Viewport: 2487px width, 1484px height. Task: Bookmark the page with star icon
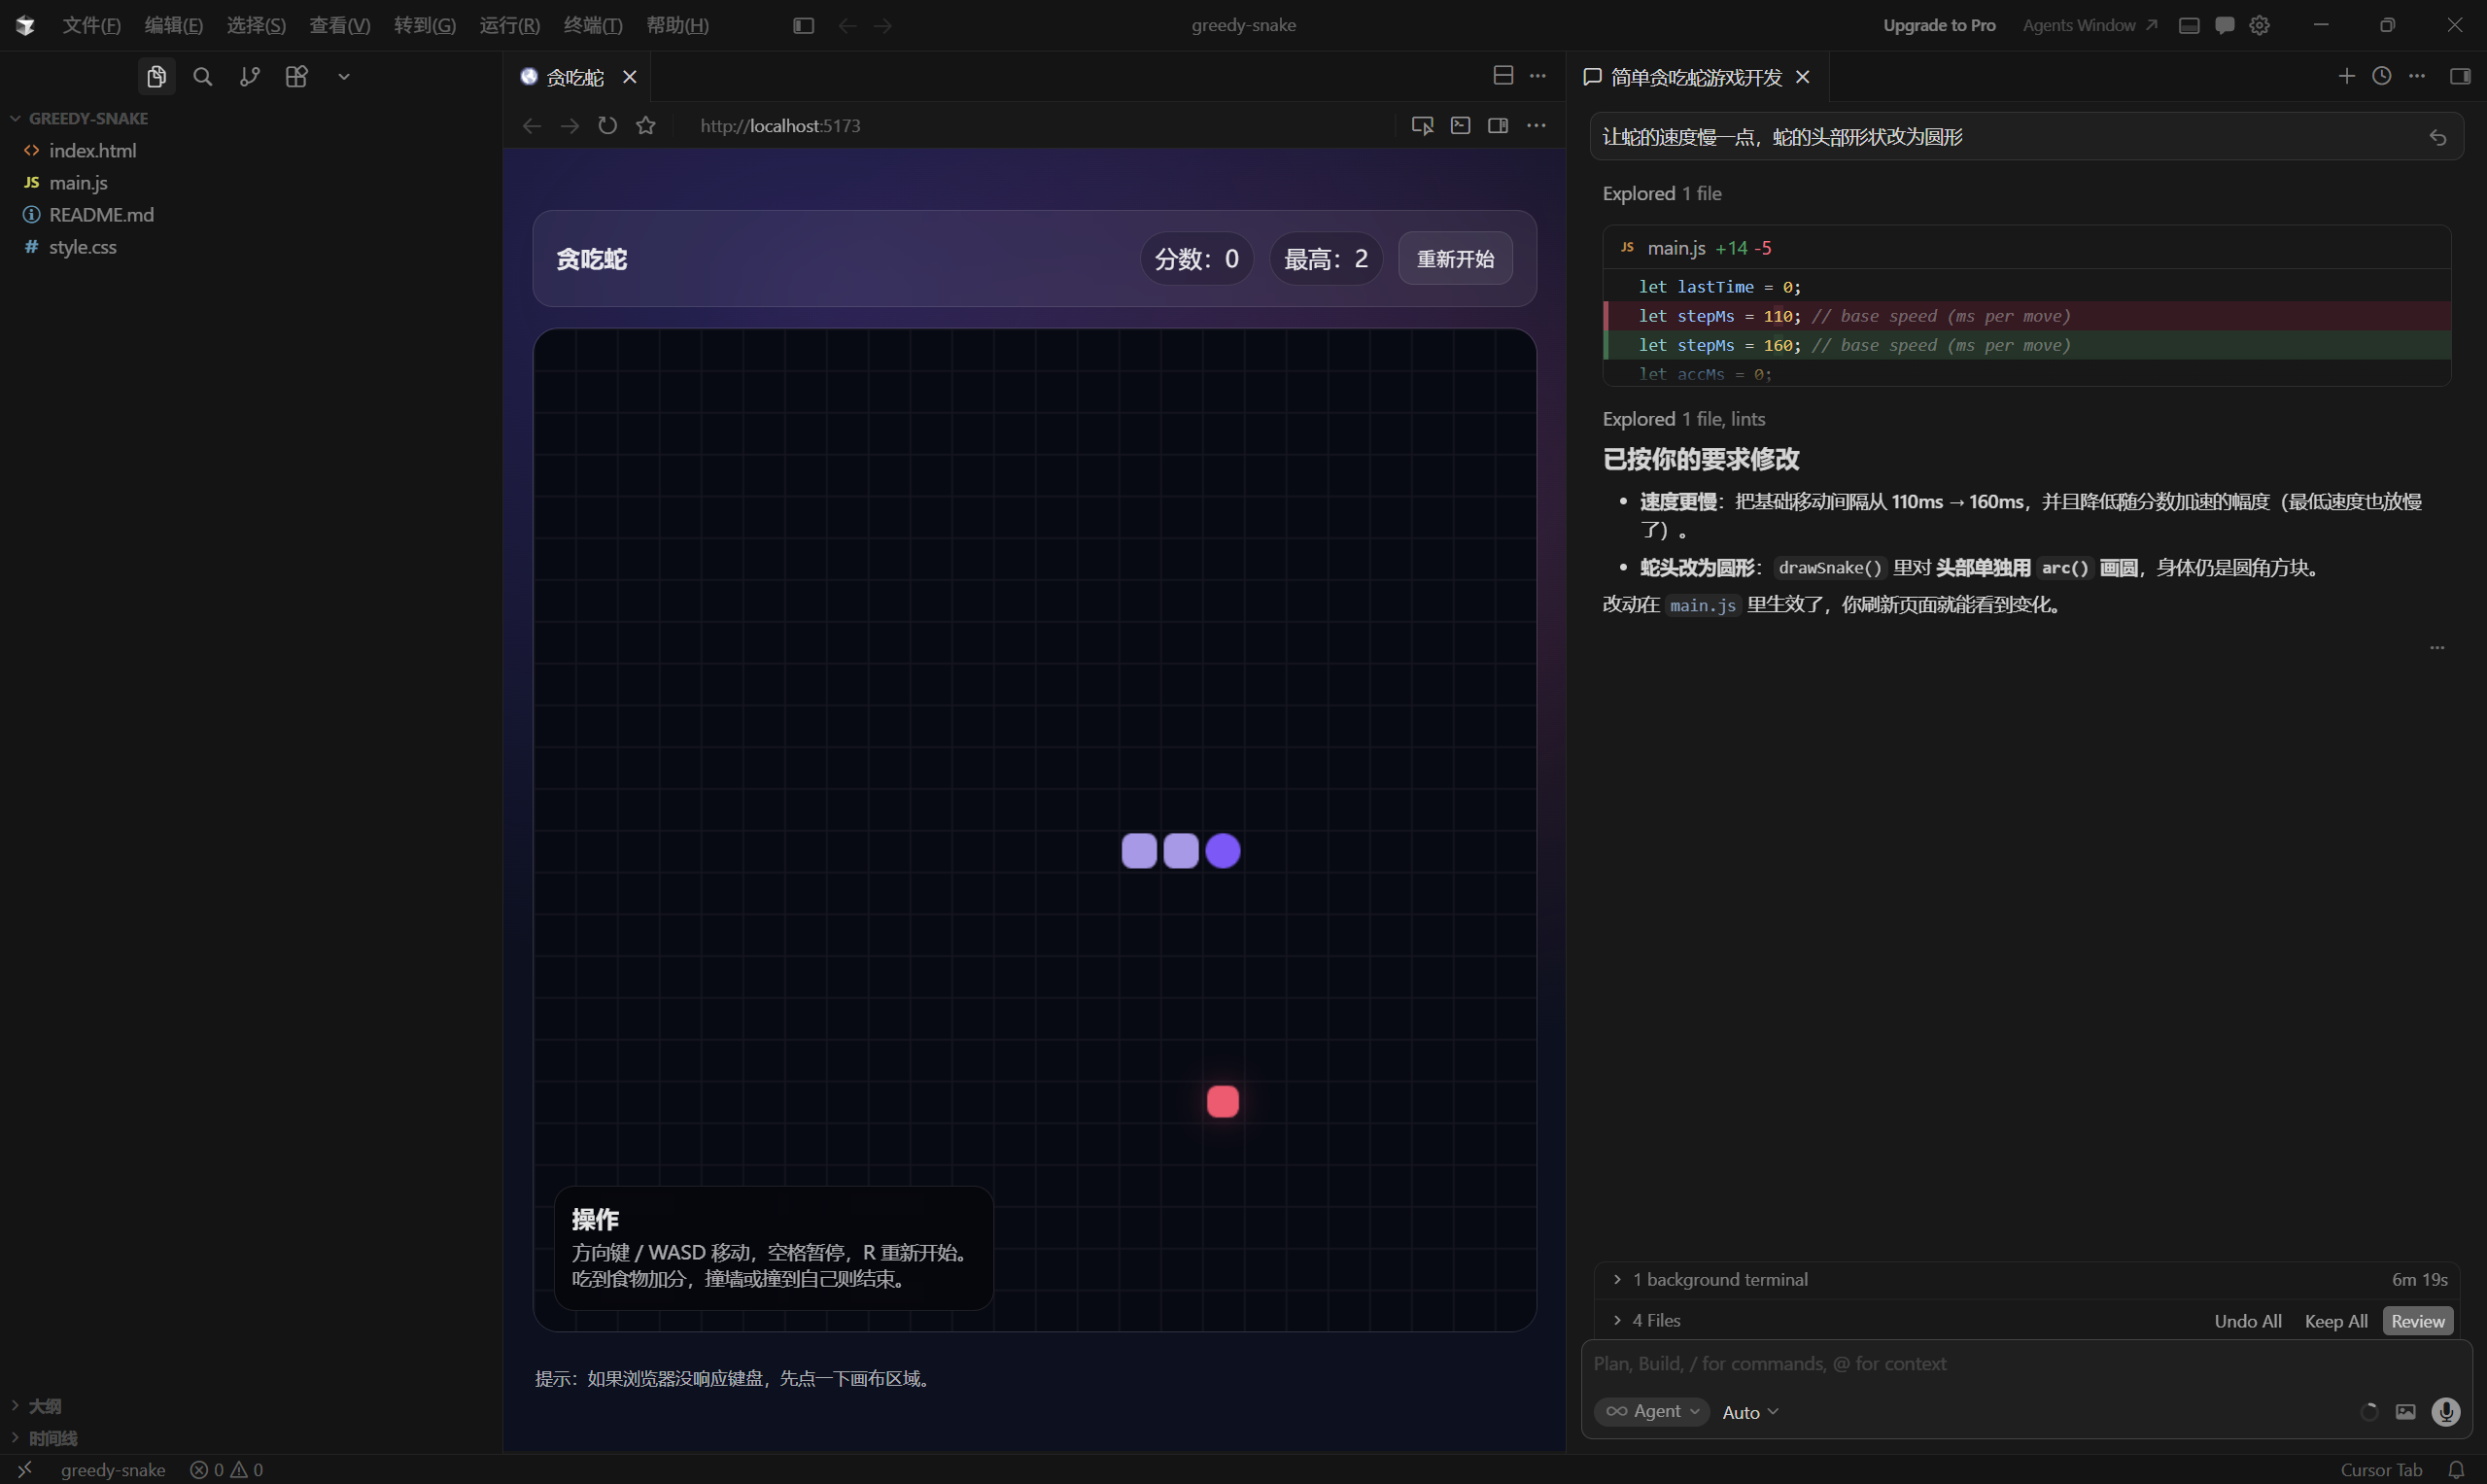pos(646,126)
